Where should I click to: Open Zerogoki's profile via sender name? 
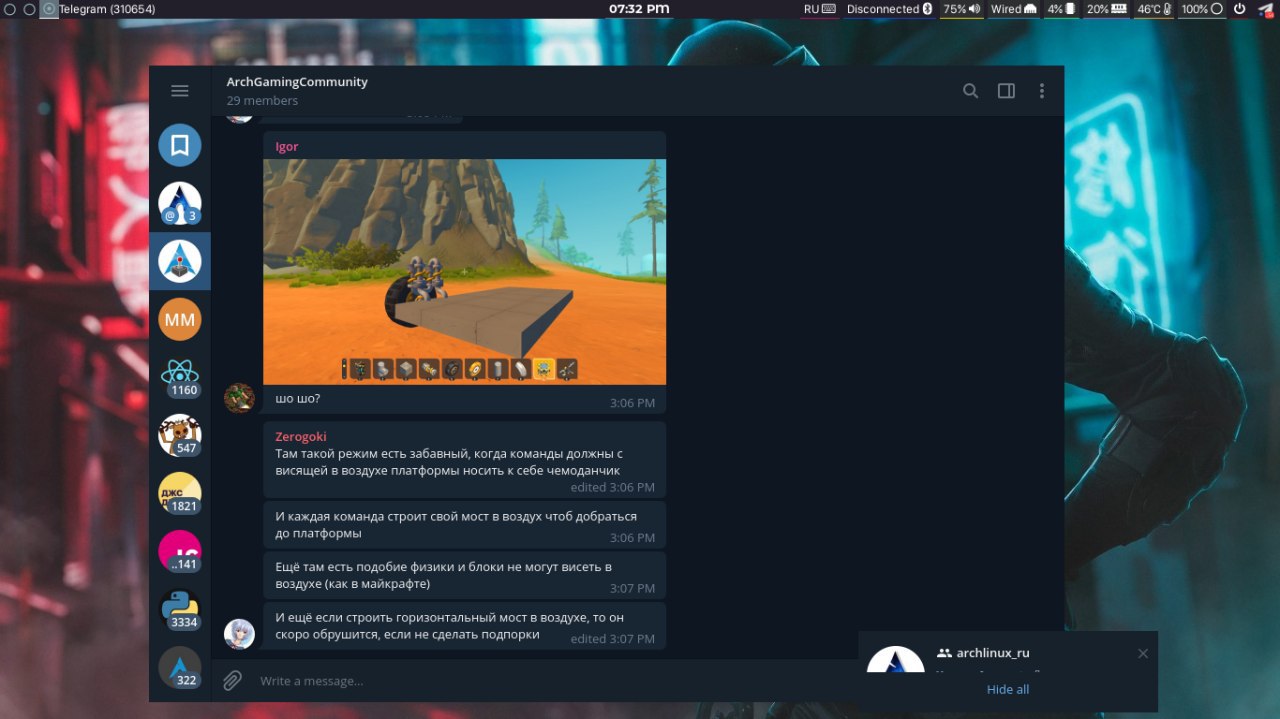pos(301,437)
